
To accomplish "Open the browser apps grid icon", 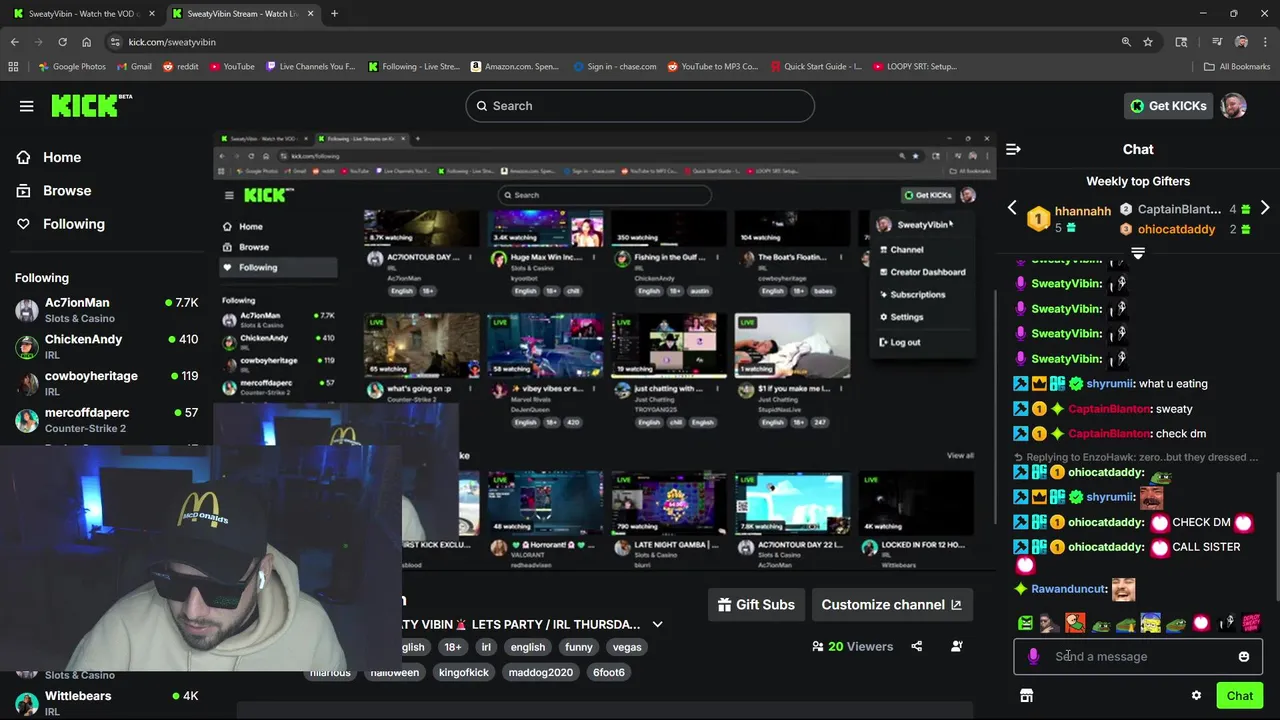I will coord(13,67).
